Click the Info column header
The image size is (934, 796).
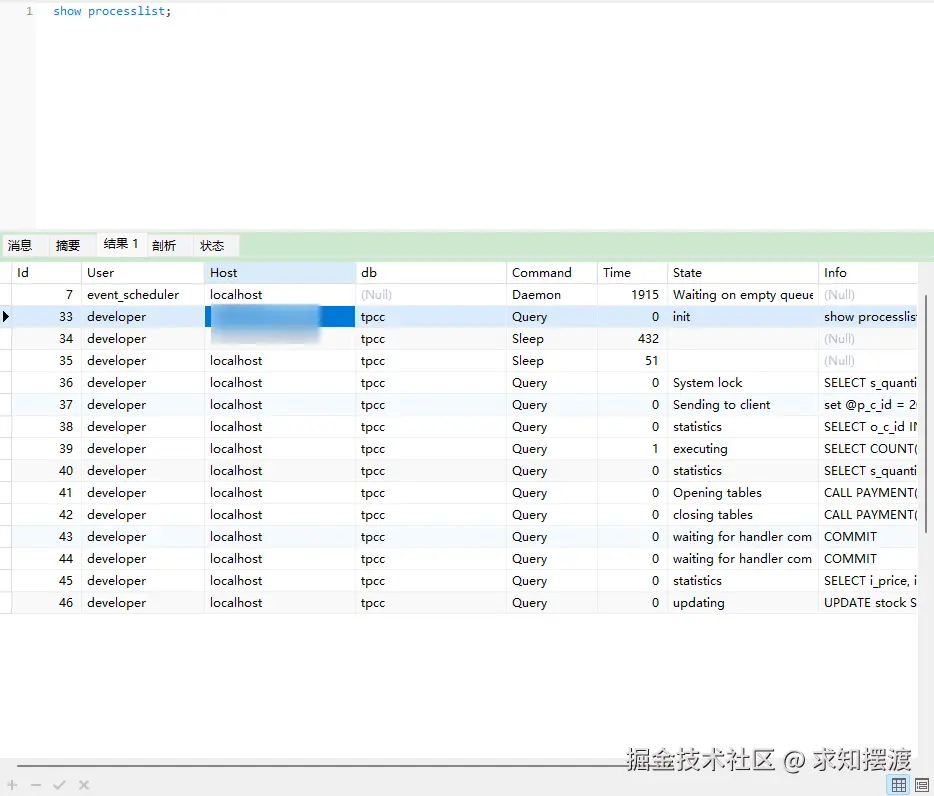(x=868, y=273)
